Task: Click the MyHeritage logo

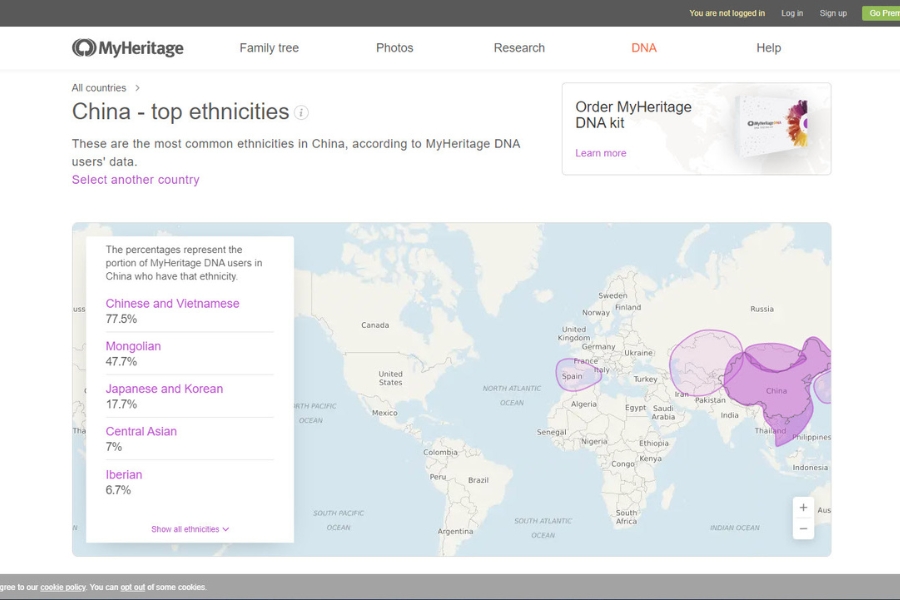Action: pyautogui.click(x=128, y=48)
